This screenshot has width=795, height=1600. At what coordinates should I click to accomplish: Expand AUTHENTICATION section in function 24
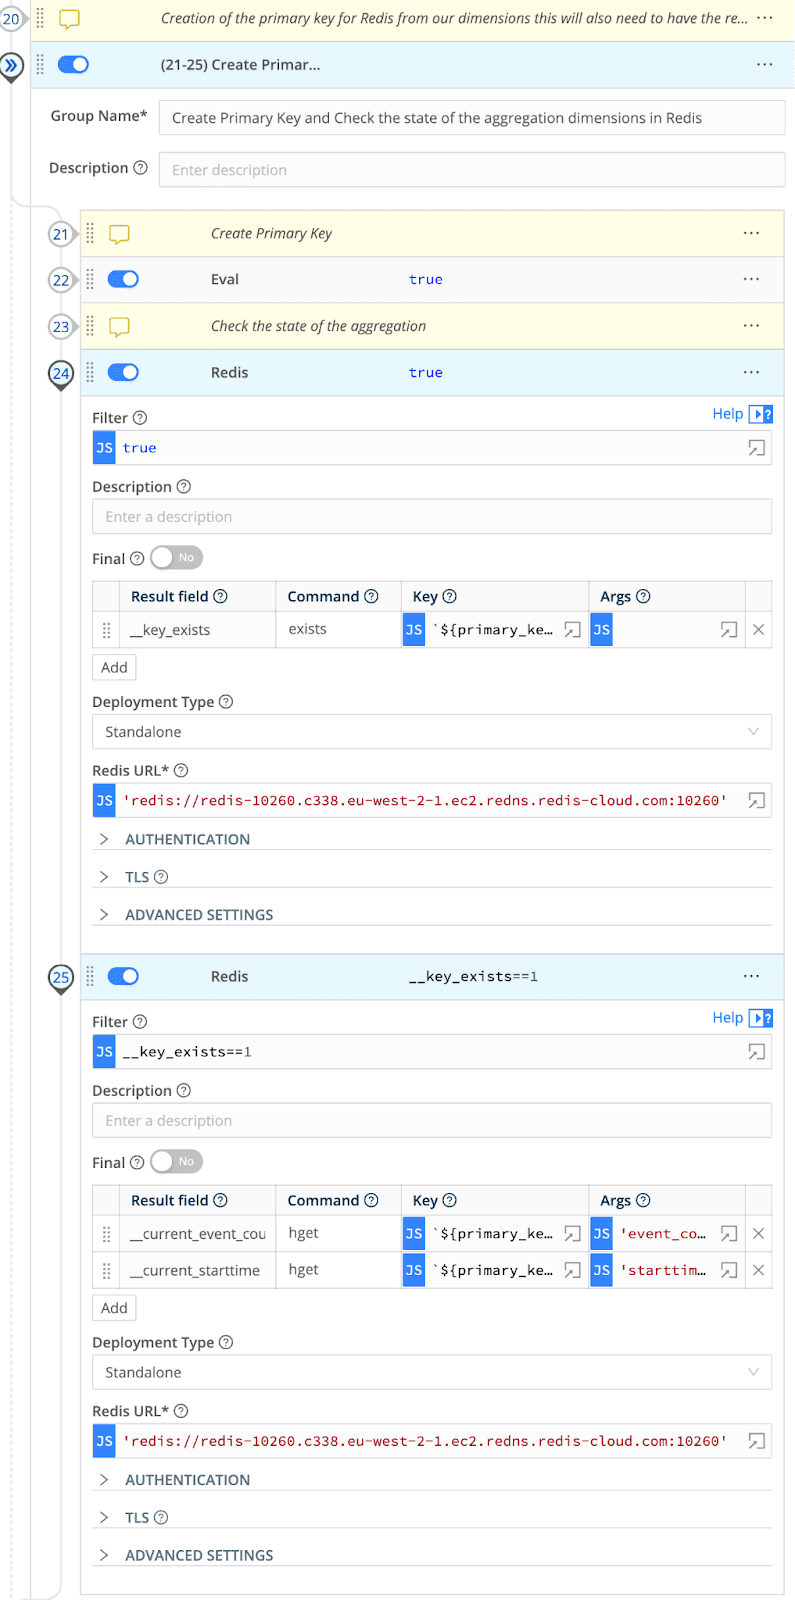[187, 840]
